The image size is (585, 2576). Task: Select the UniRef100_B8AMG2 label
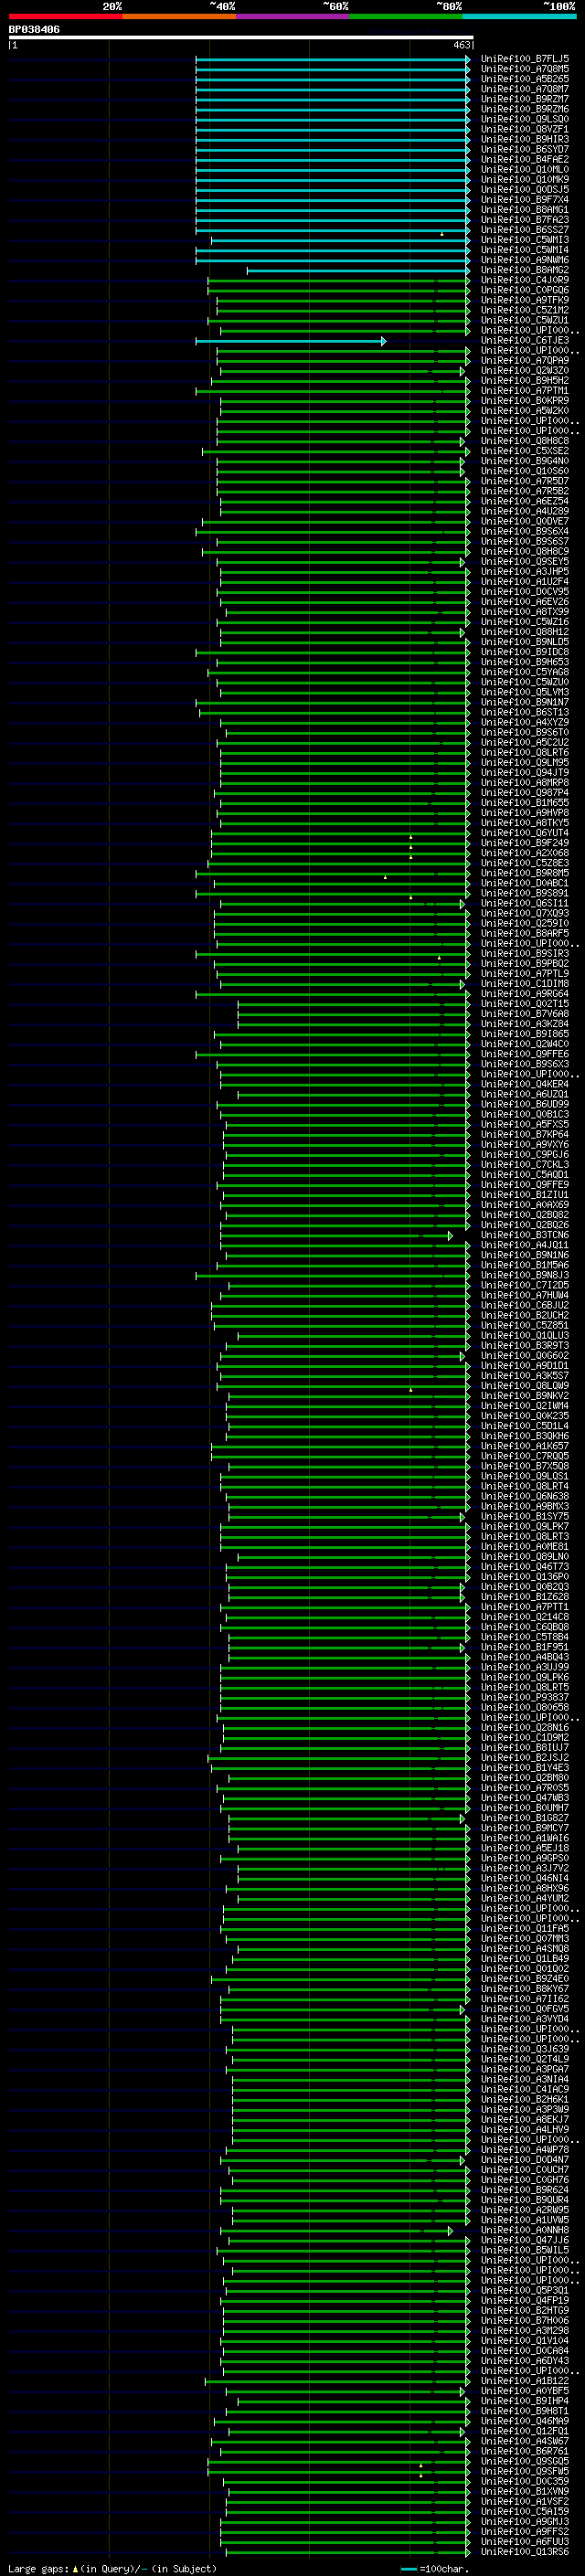525,270
